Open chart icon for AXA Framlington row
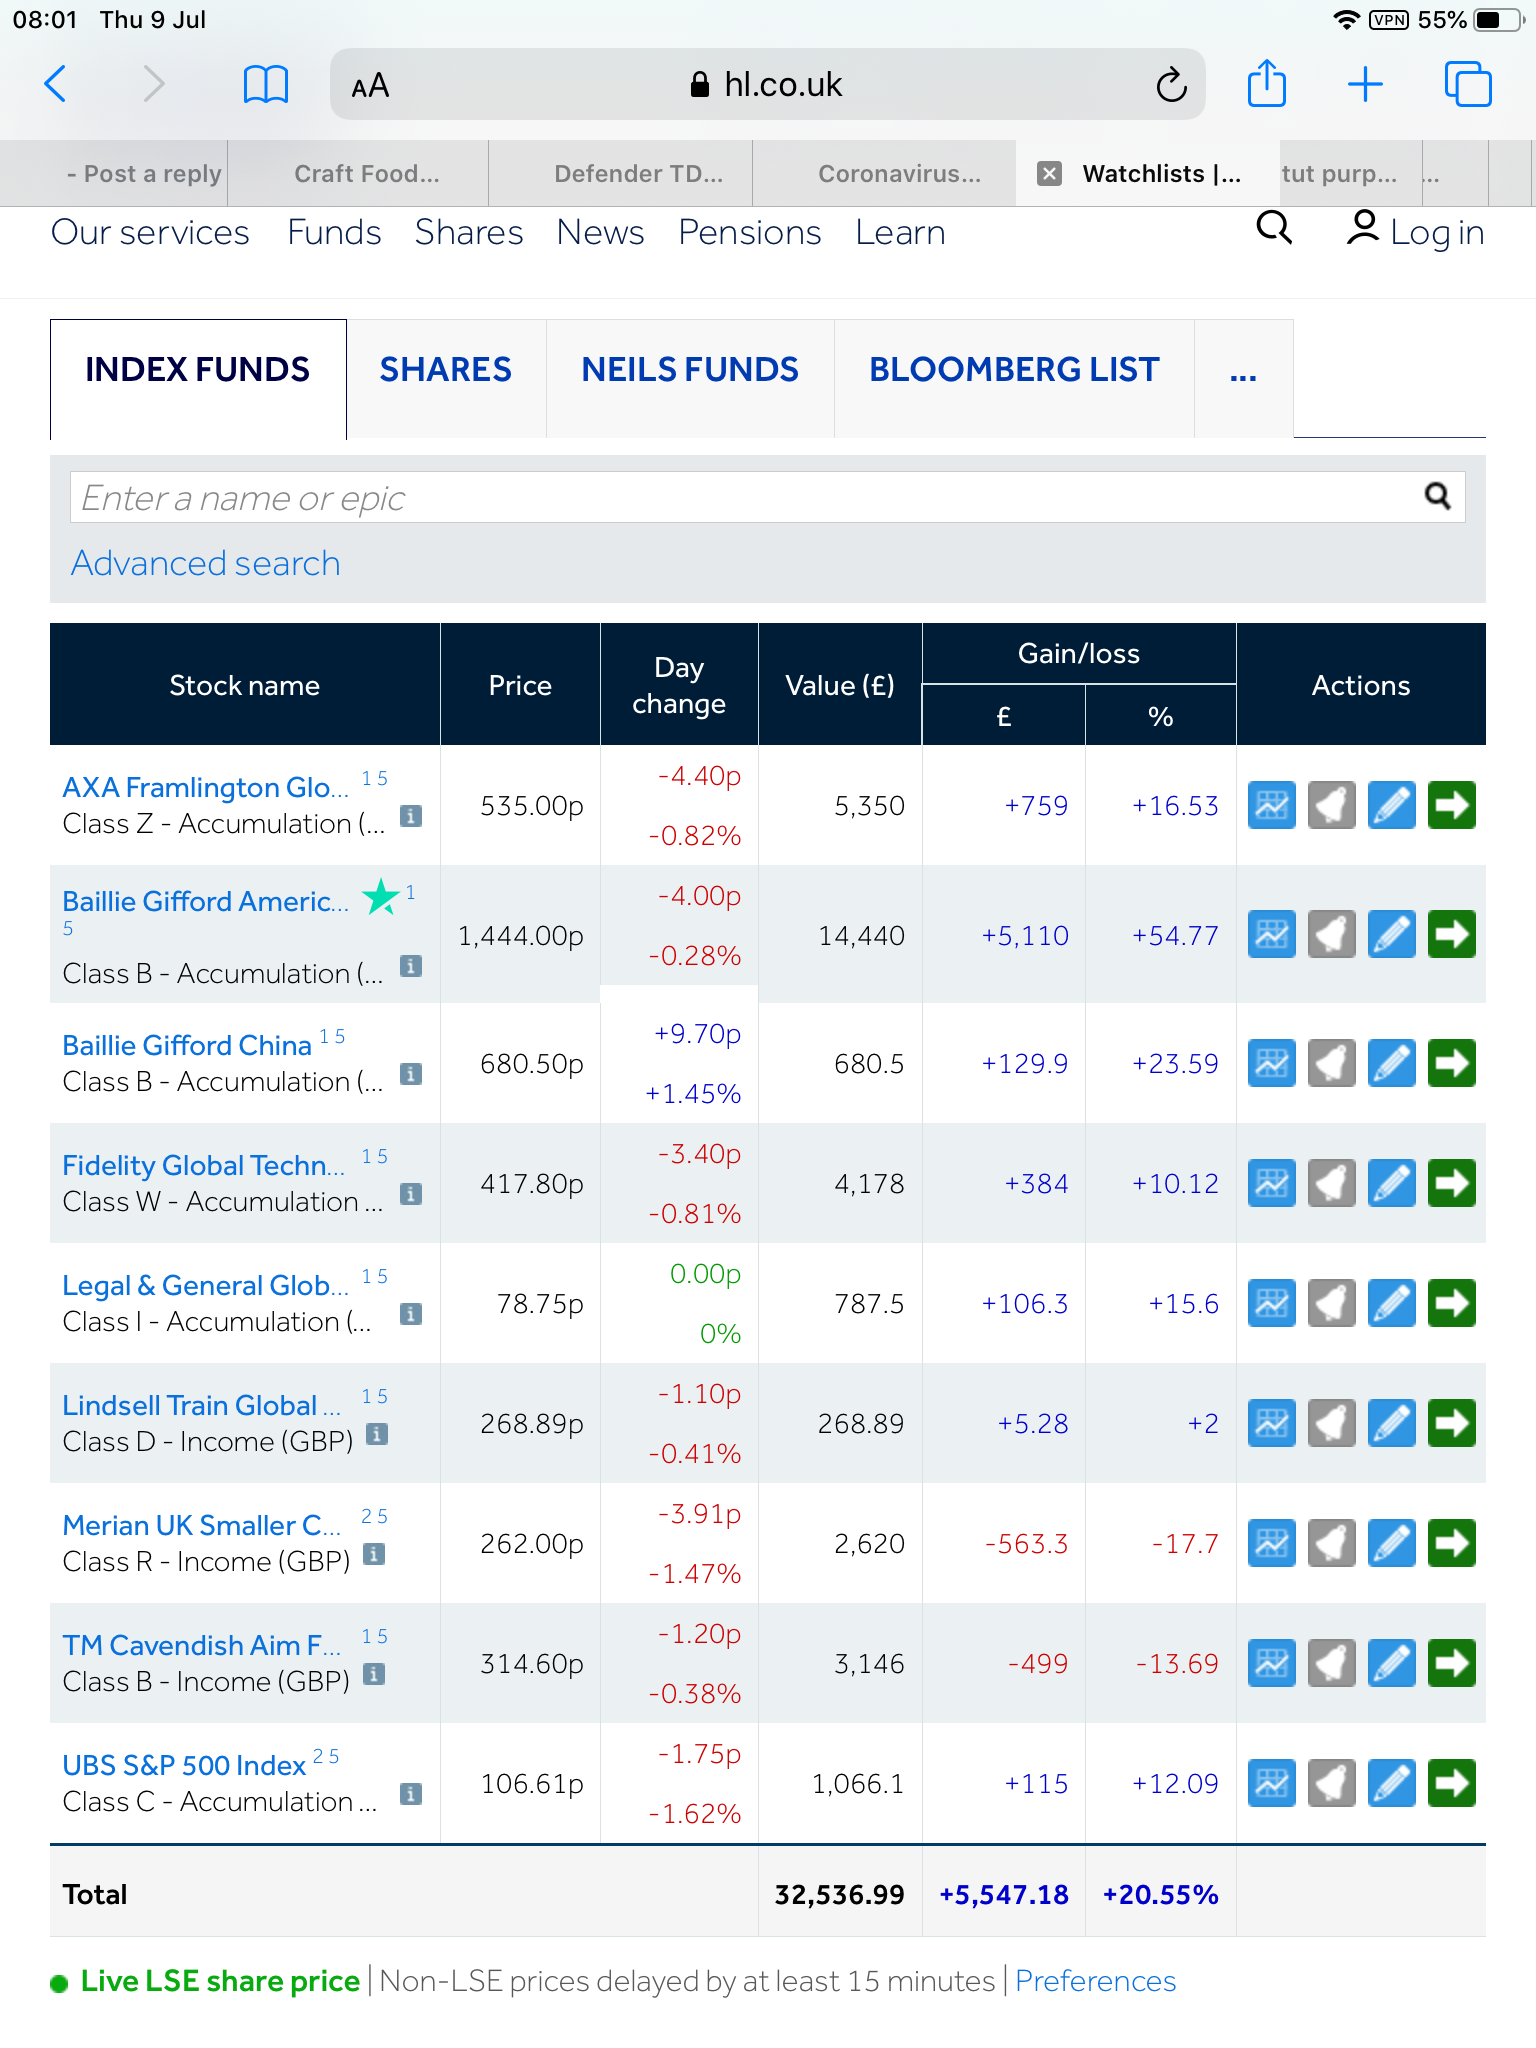The height and width of the screenshot is (2048, 1536). (1271, 805)
